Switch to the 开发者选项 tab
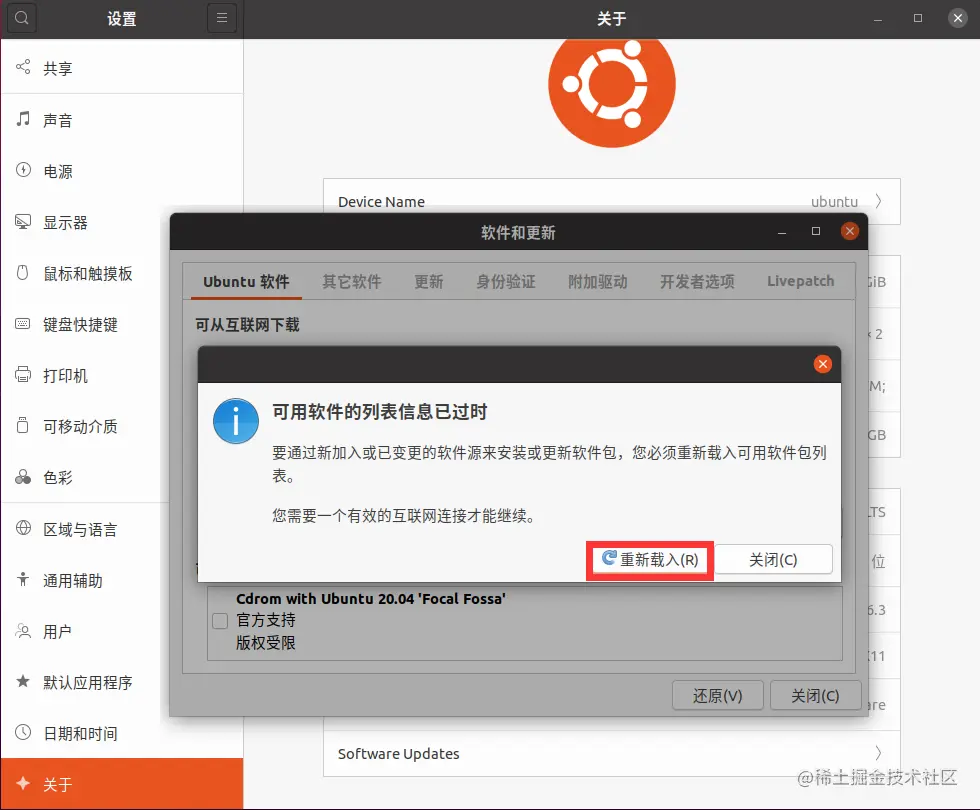This screenshot has width=980, height=810. click(698, 282)
